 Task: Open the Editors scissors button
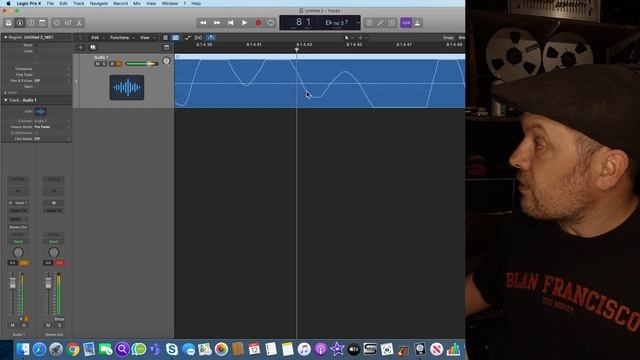click(x=80, y=23)
